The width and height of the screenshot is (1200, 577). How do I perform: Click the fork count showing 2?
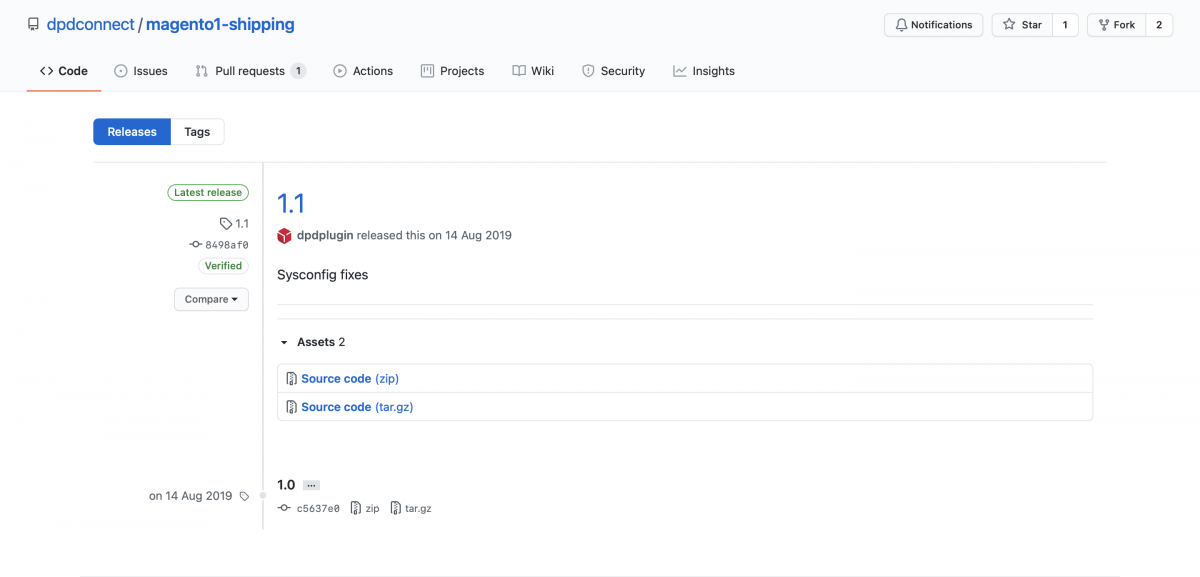pyautogui.click(x=1158, y=24)
